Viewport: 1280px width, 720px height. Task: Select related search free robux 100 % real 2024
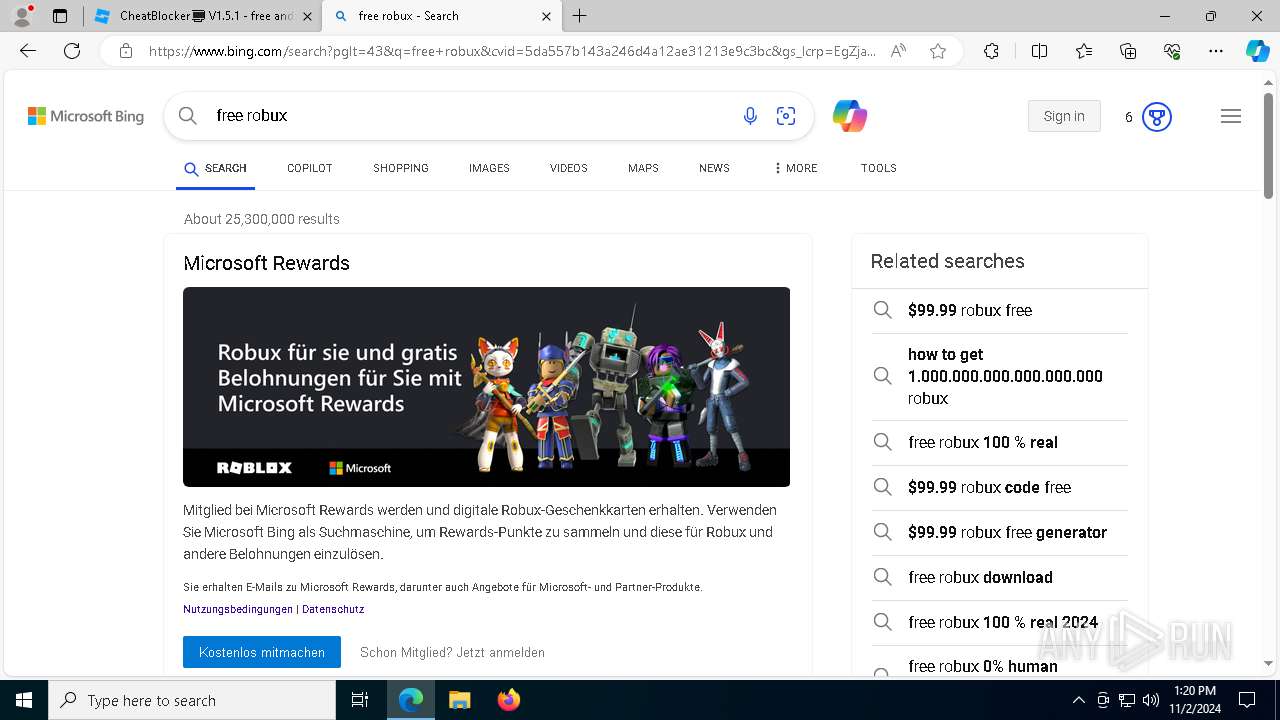pos(1000,622)
